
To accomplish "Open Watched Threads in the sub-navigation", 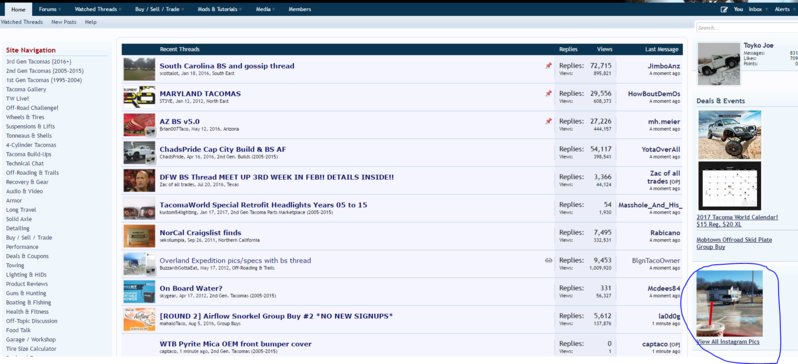I will (x=22, y=22).
